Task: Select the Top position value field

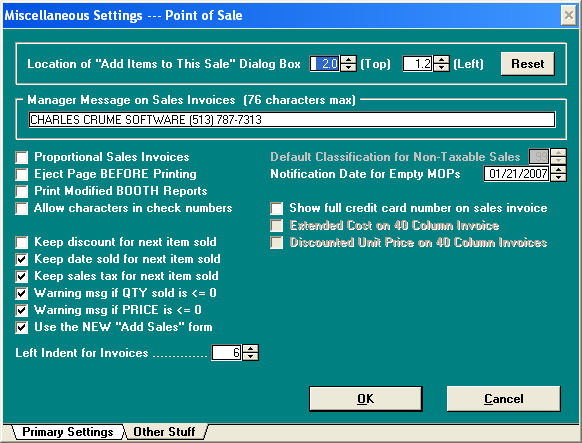Action: [325, 64]
